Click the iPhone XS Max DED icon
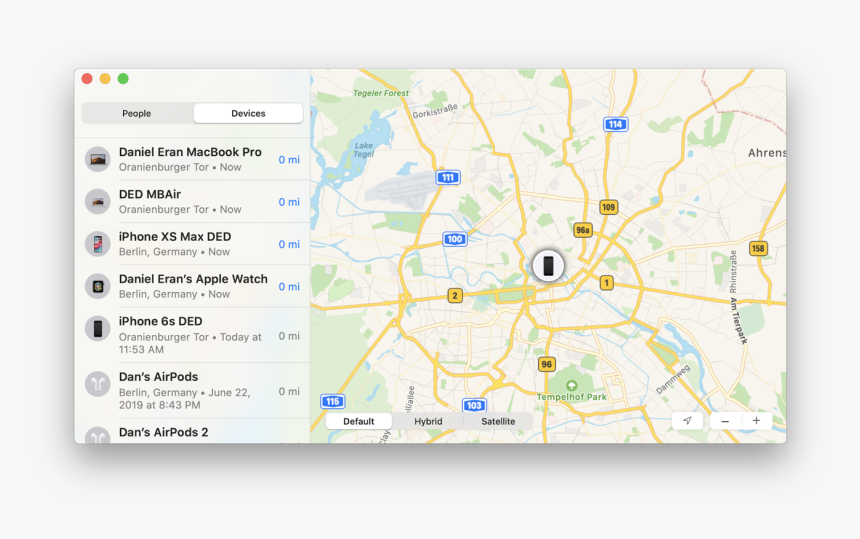This screenshot has height=539, width=860. [x=97, y=244]
